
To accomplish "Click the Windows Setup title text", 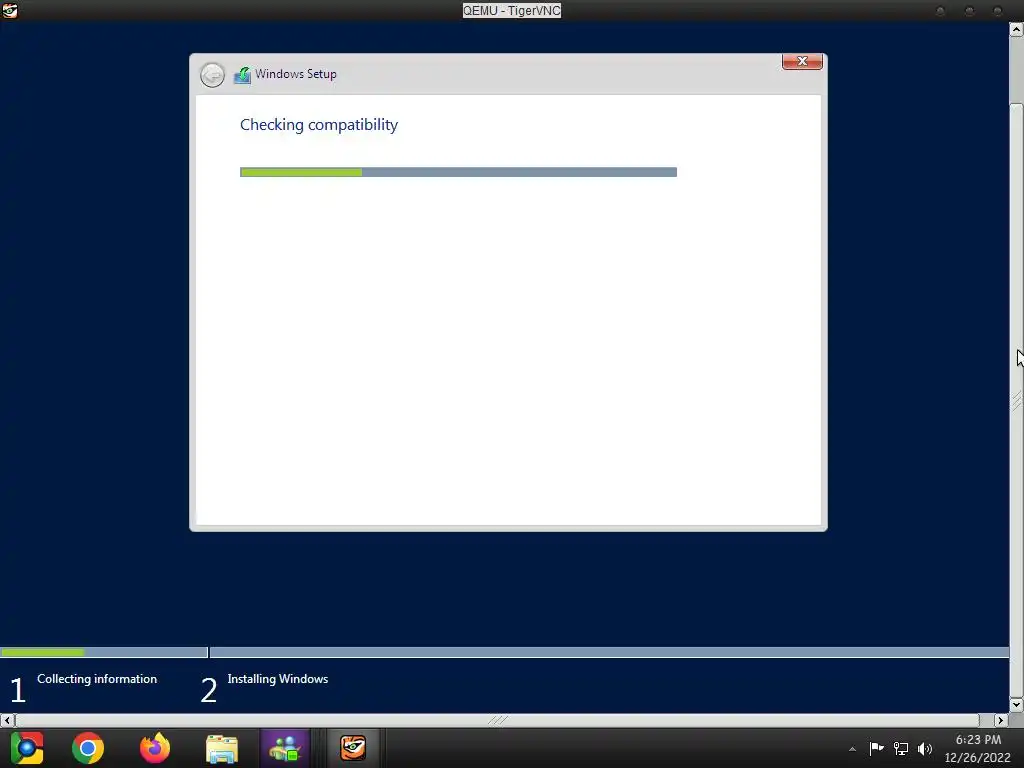I will [x=296, y=74].
